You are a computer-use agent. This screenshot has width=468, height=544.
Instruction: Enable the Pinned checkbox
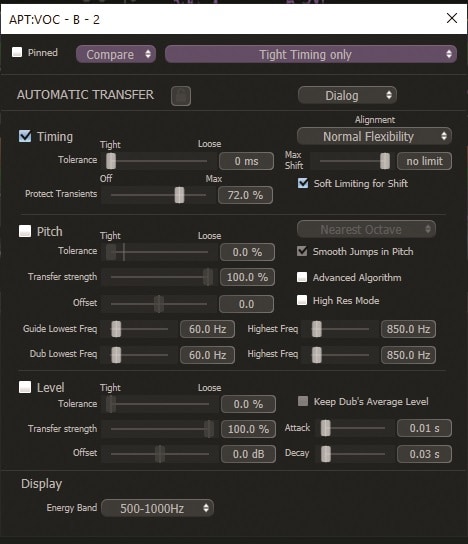[x=17, y=52]
